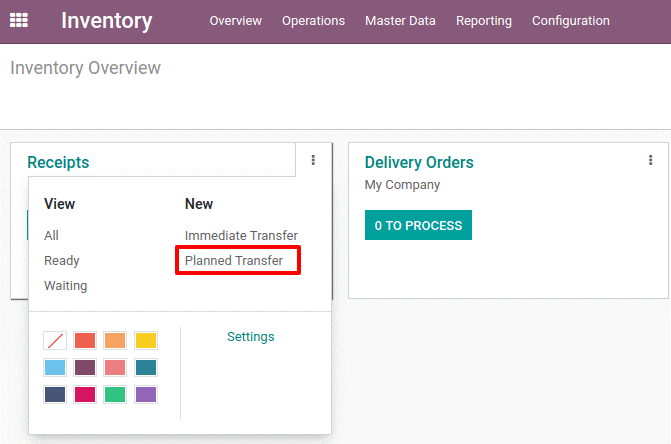Create a new Immediate Transfer

(241, 235)
